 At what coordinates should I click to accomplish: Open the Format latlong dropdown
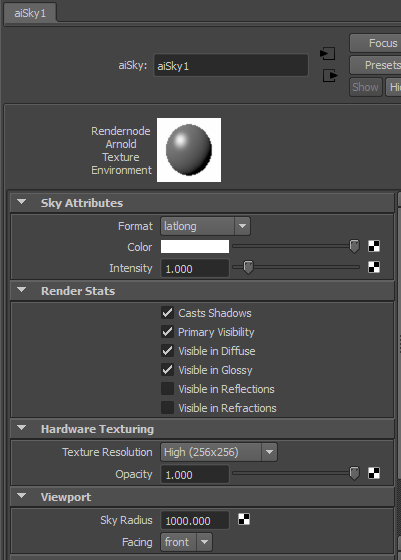[x=205, y=226]
